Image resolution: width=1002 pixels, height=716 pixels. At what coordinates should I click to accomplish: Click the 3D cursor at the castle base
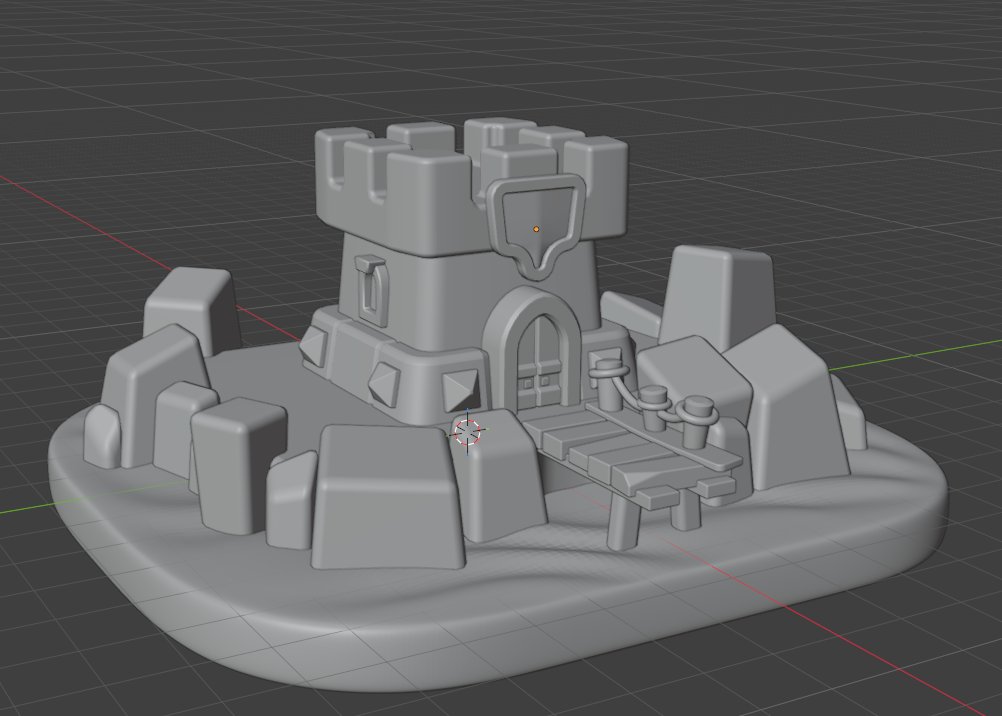[468, 432]
